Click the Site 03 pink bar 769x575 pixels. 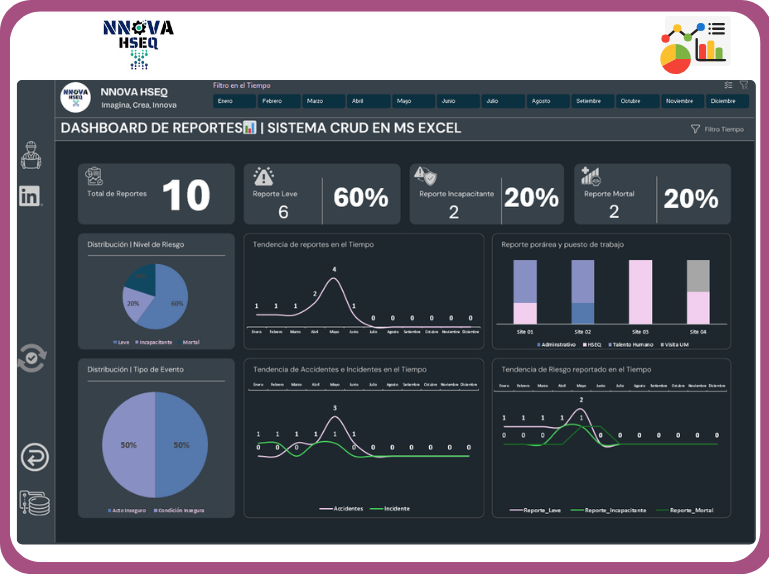click(639, 291)
